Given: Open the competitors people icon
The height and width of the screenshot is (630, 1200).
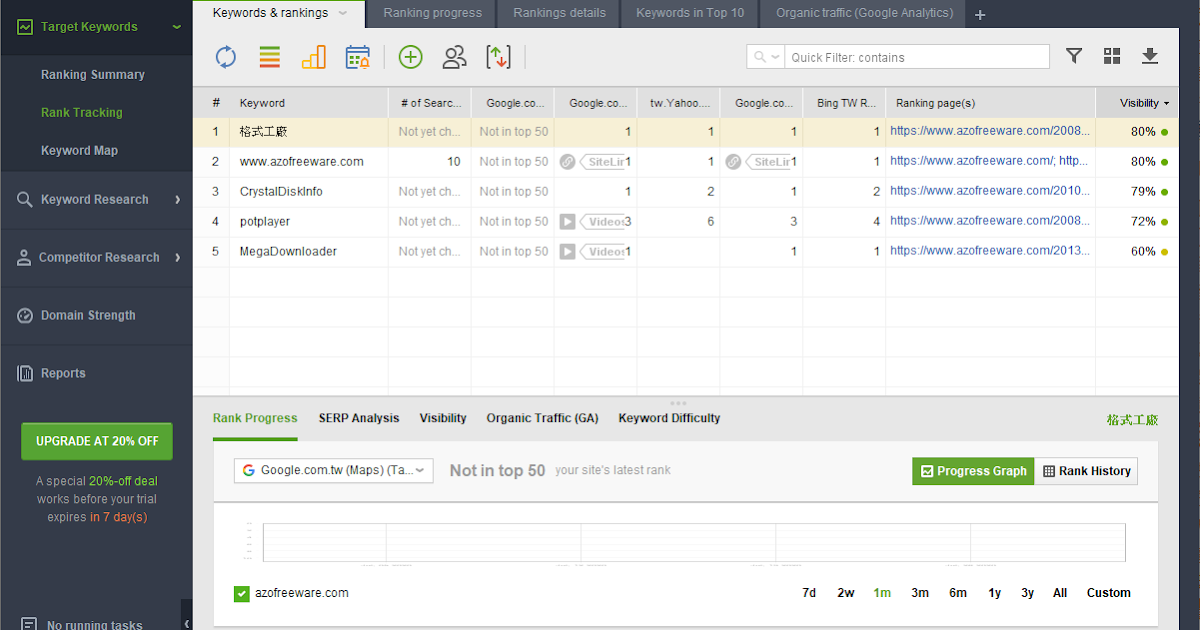Looking at the screenshot, I should tap(454, 57).
